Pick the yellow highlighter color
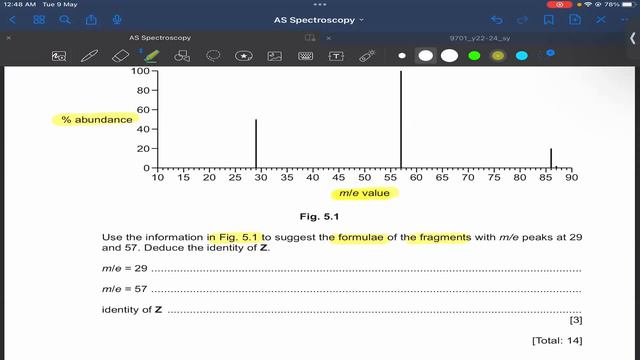Screen dimensions: 640x360 pyautogui.click(x=498, y=56)
